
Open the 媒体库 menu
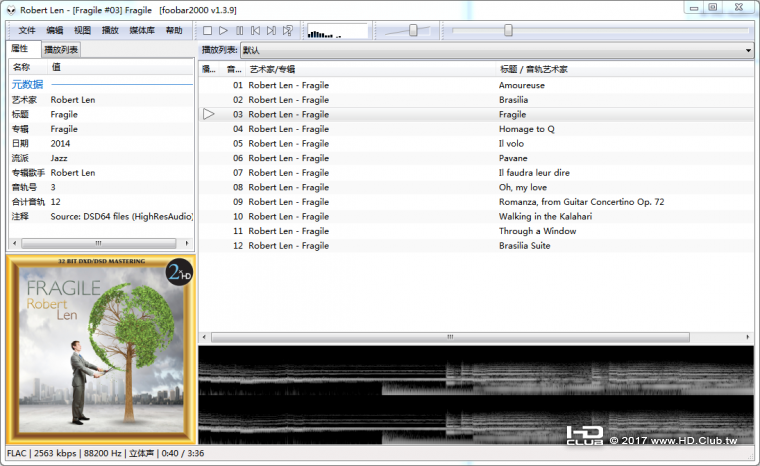[141, 31]
